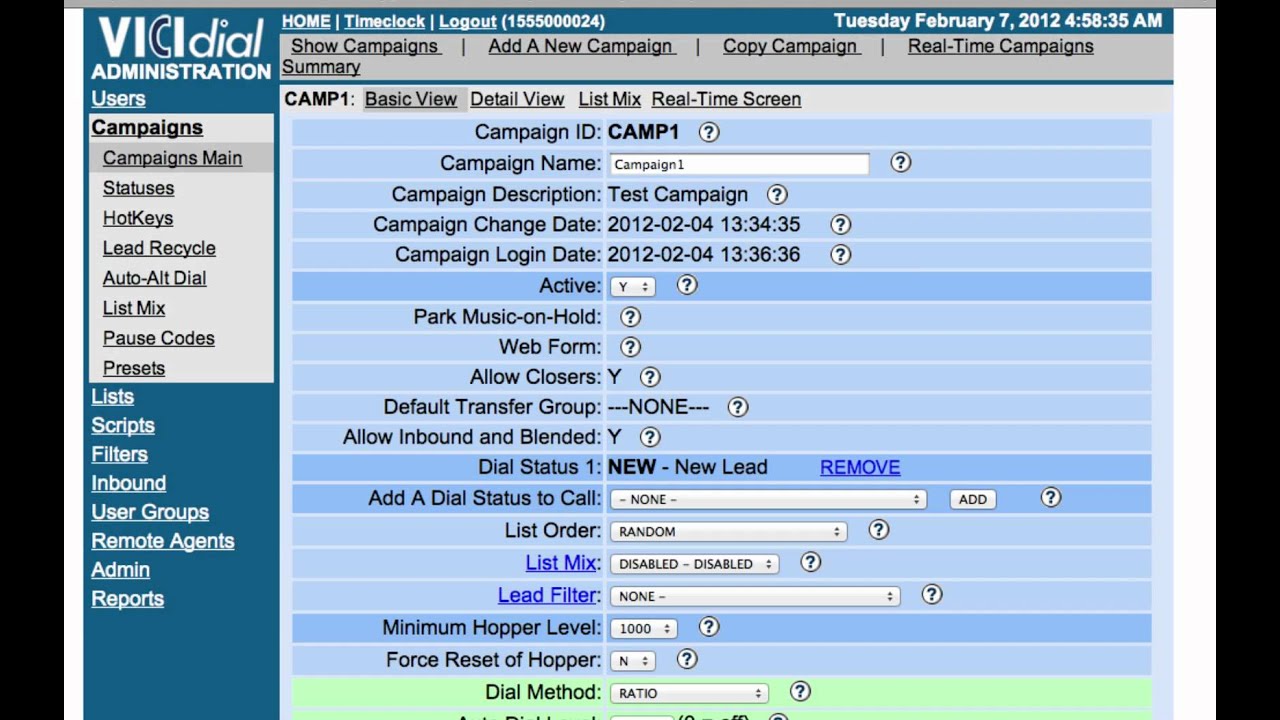Switch to Basic View tab

click(411, 99)
